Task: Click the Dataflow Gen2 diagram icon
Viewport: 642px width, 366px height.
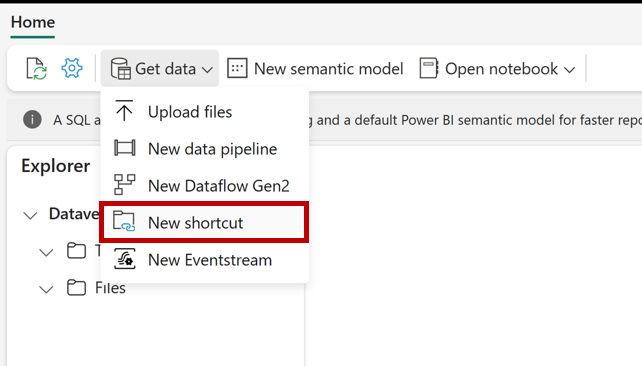Action: tap(124, 185)
